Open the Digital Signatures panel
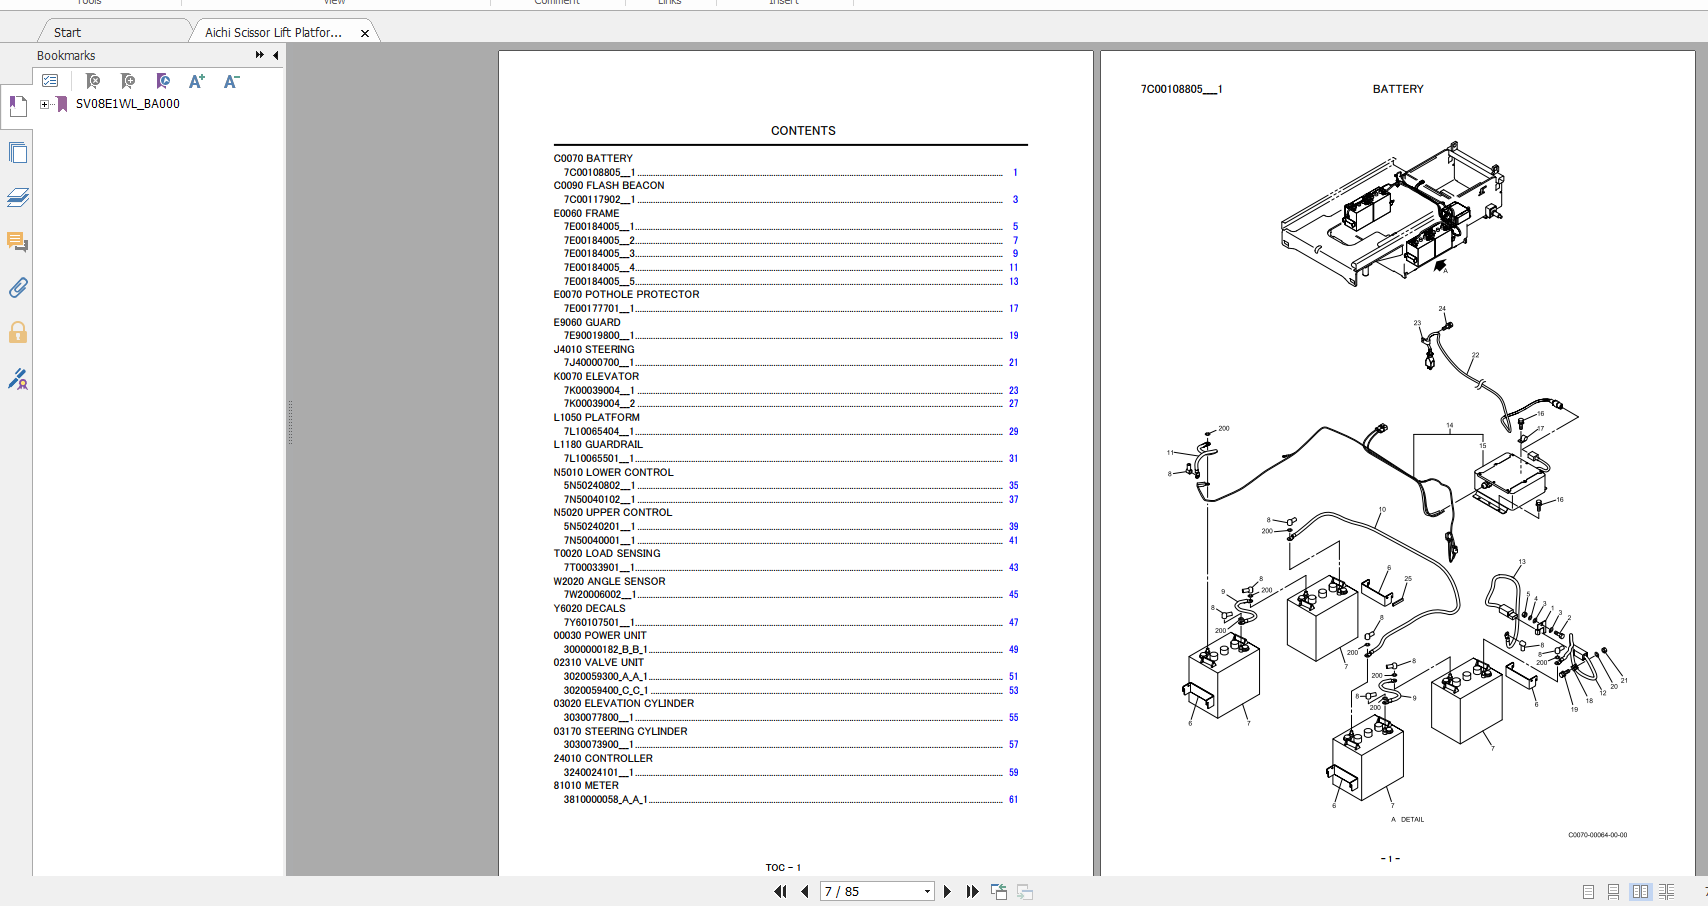Screen dimensions: 1708x906 coord(17,379)
